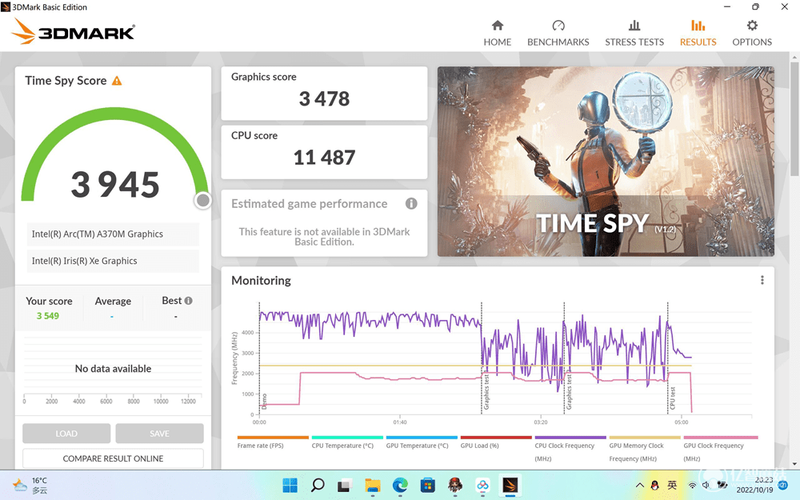Toggle GPU Memory Clock Frequency legend
The height and width of the screenshot is (500, 800).
point(644,448)
